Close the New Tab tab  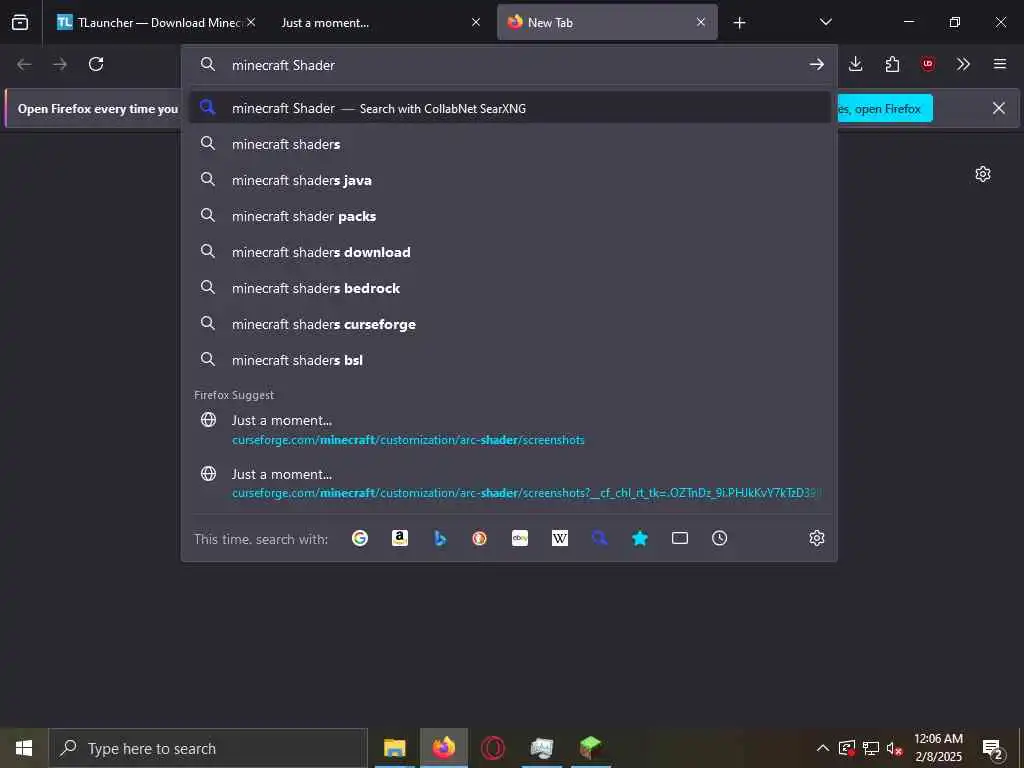(701, 22)
